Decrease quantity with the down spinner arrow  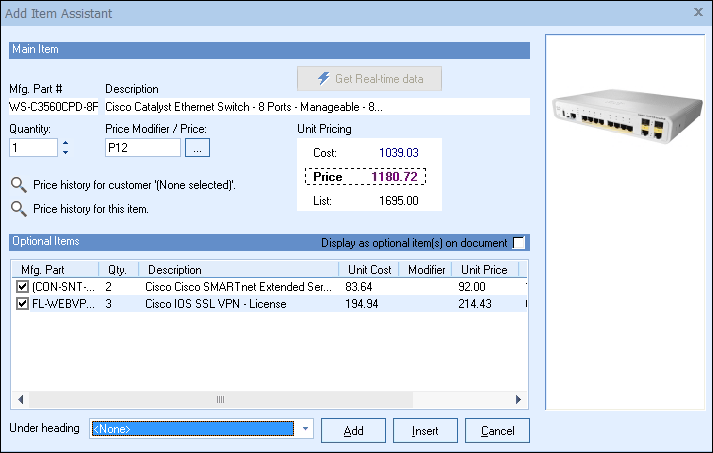[65, 153]
